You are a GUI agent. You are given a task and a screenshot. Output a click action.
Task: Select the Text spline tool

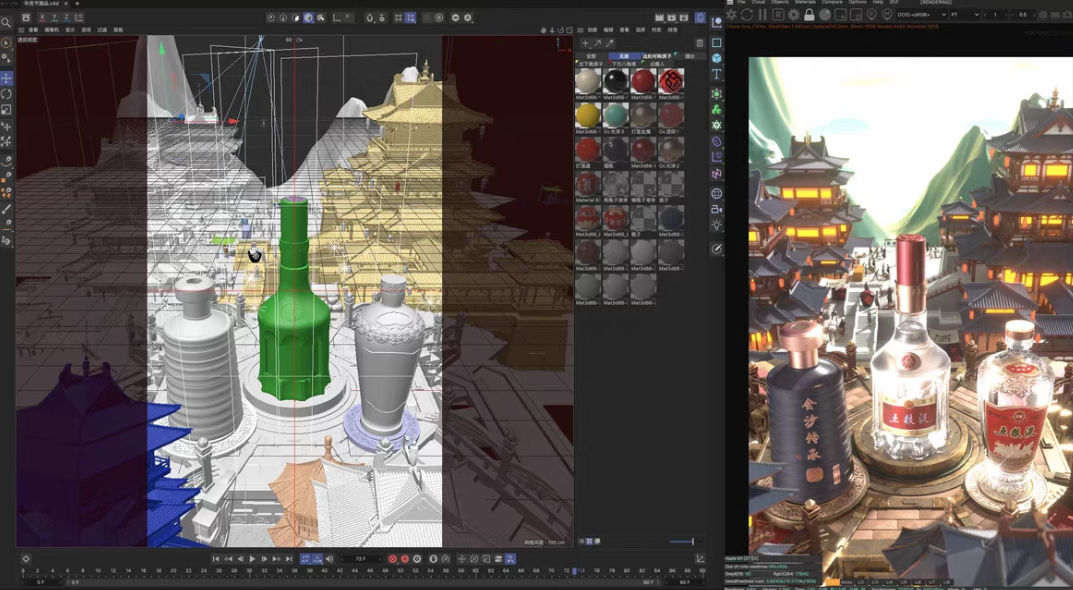(716, 75)
